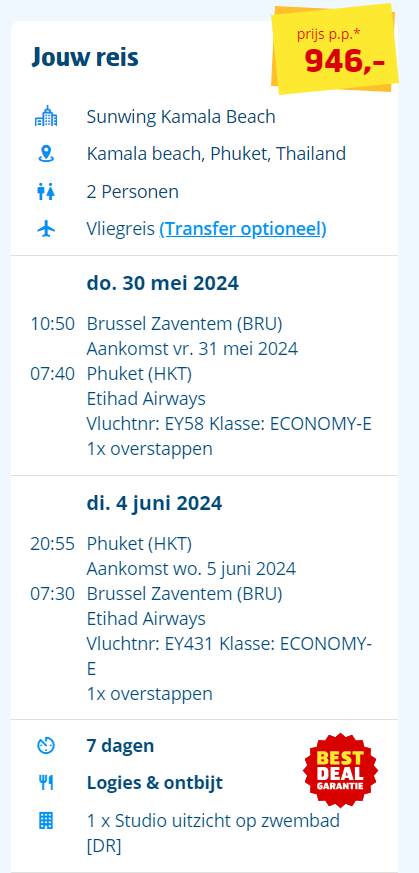
Task: Click the clock duration icon
Action: 46,746
